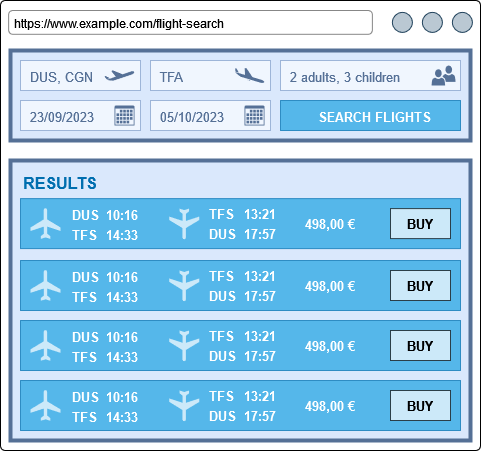Image resolution: width=481 pixels, height=451 pixels.
Task: Click the passengers icon beside 2 adults
Action: pyautogui.click(x=443, y=76)
